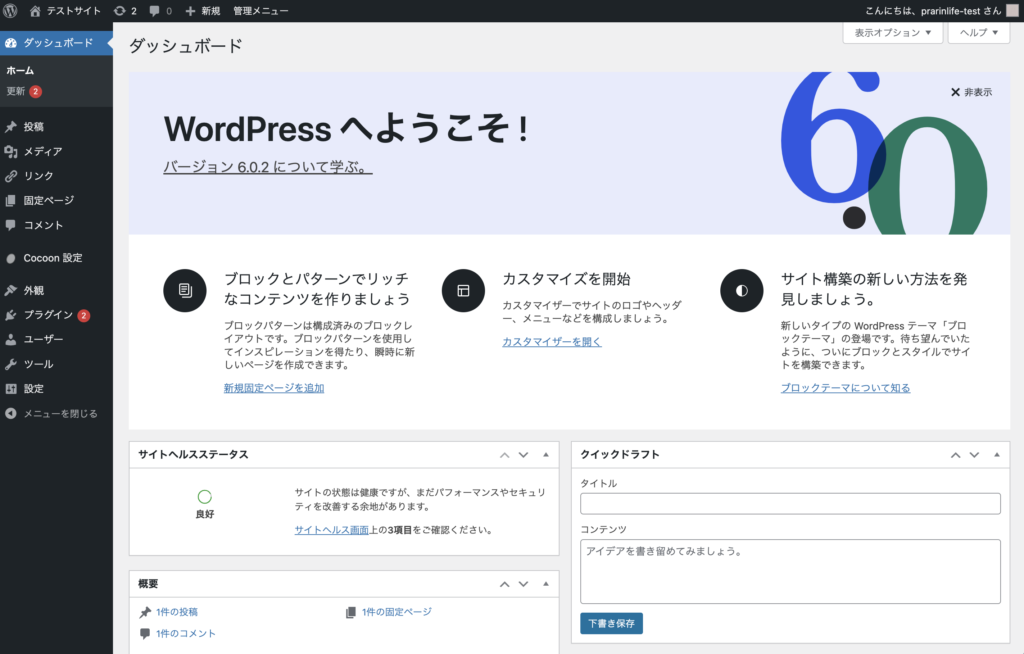Move サイトヘルスステータス panel up arrow
Screen dimensions: 1024x654
[x=504, y=455]
